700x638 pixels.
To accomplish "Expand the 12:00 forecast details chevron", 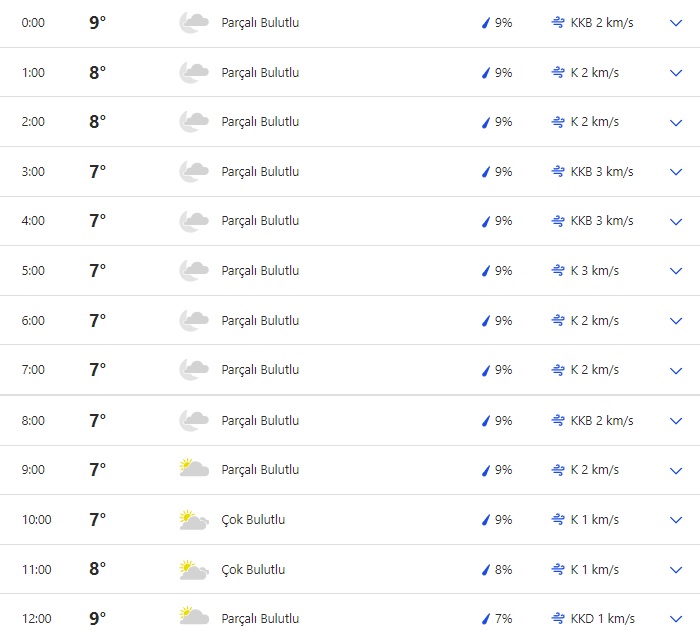I will [676, 619].
